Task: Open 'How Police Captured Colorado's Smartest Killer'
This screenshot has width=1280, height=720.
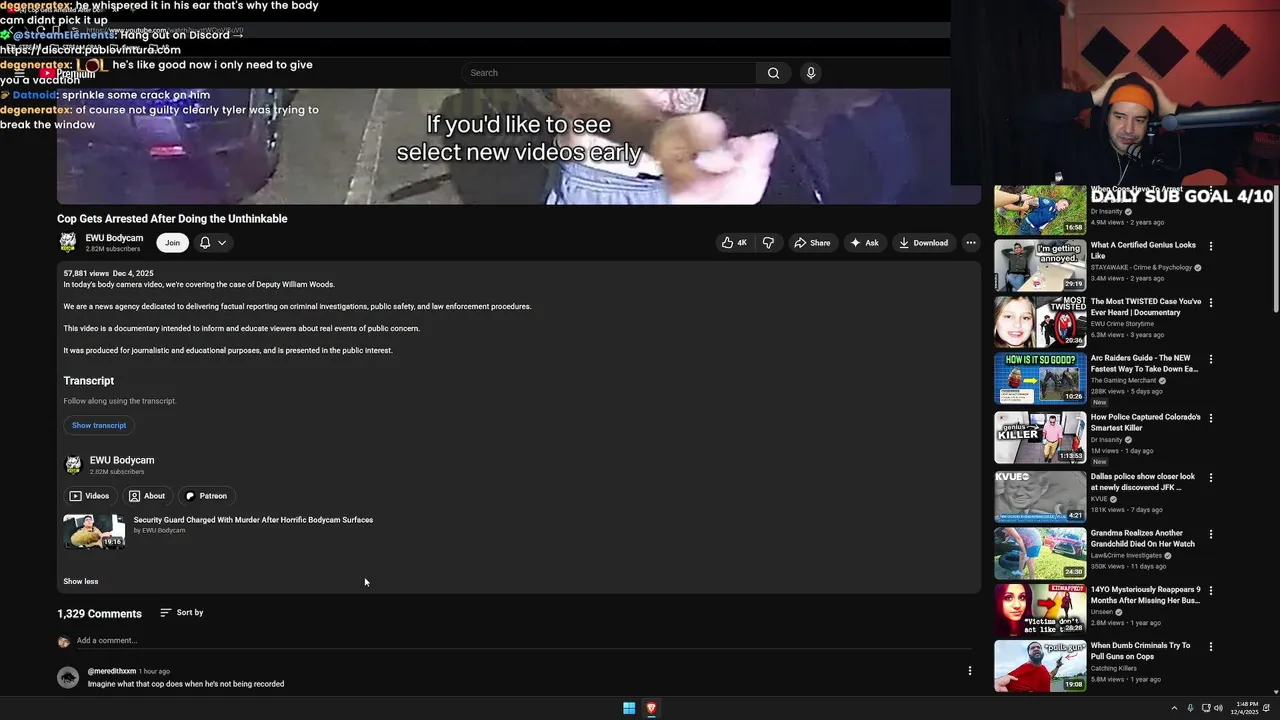Action: [x=1146, y=423]
